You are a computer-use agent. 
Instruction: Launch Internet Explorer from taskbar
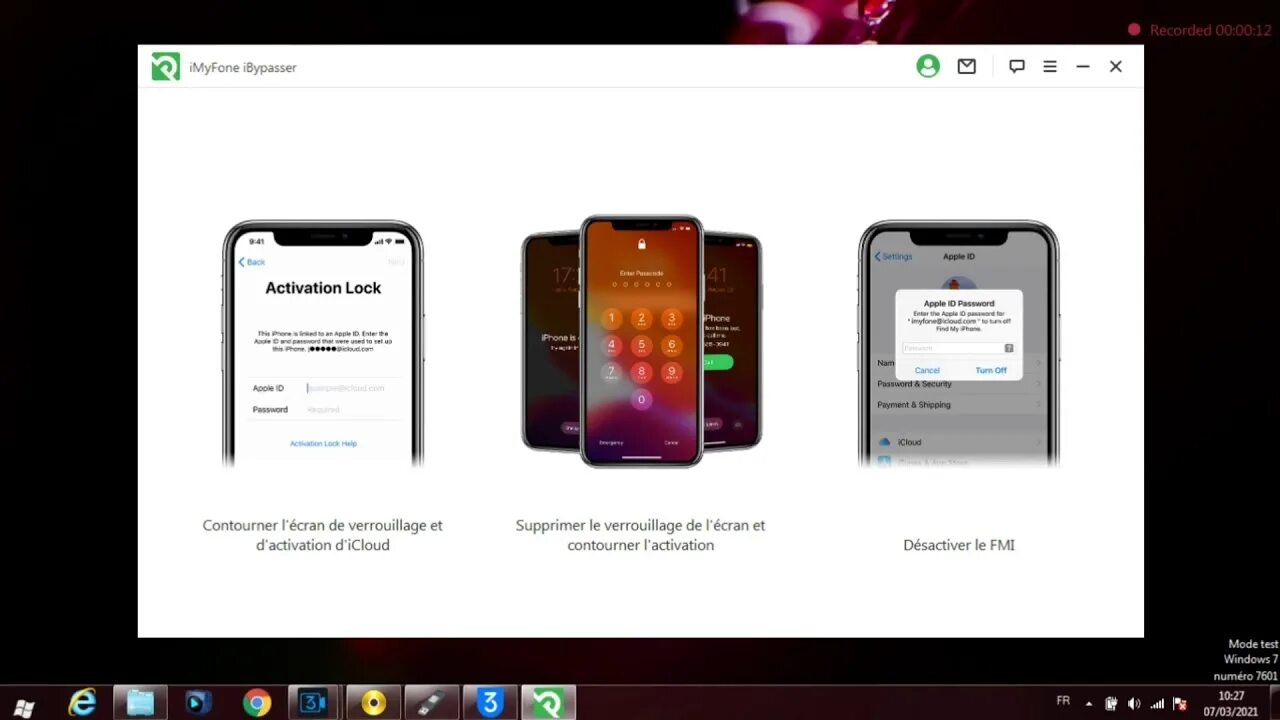coord(82,703)
